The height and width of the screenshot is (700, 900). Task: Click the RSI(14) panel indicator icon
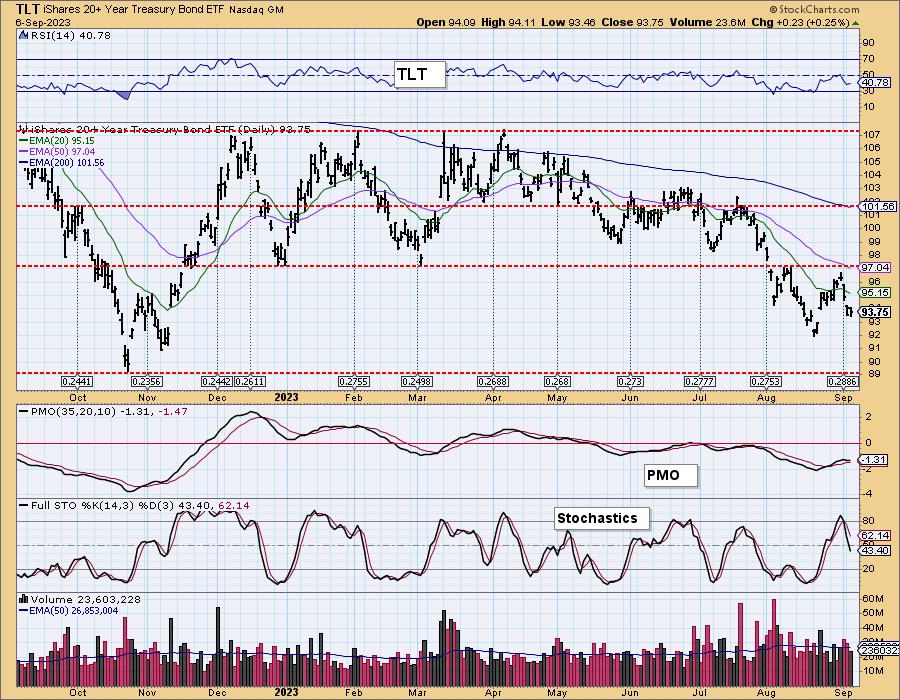(x=23, y=36)
